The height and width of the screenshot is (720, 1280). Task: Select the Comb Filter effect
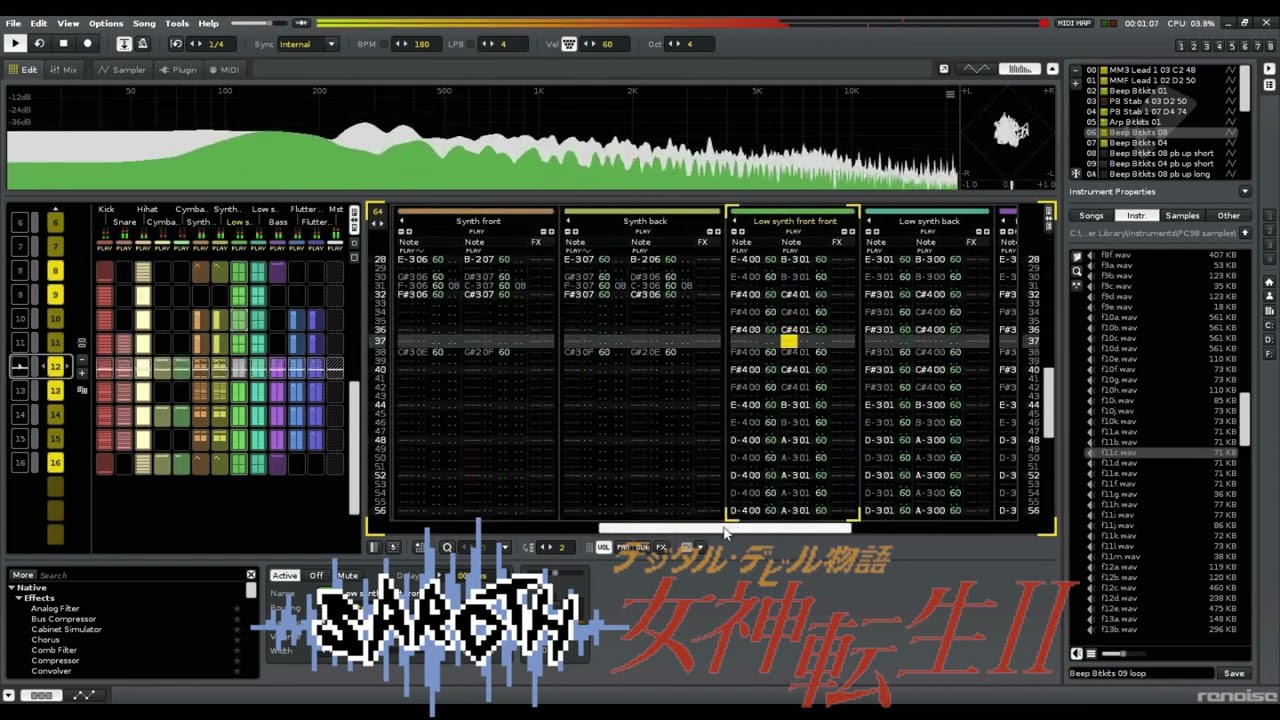coord(54,650)
